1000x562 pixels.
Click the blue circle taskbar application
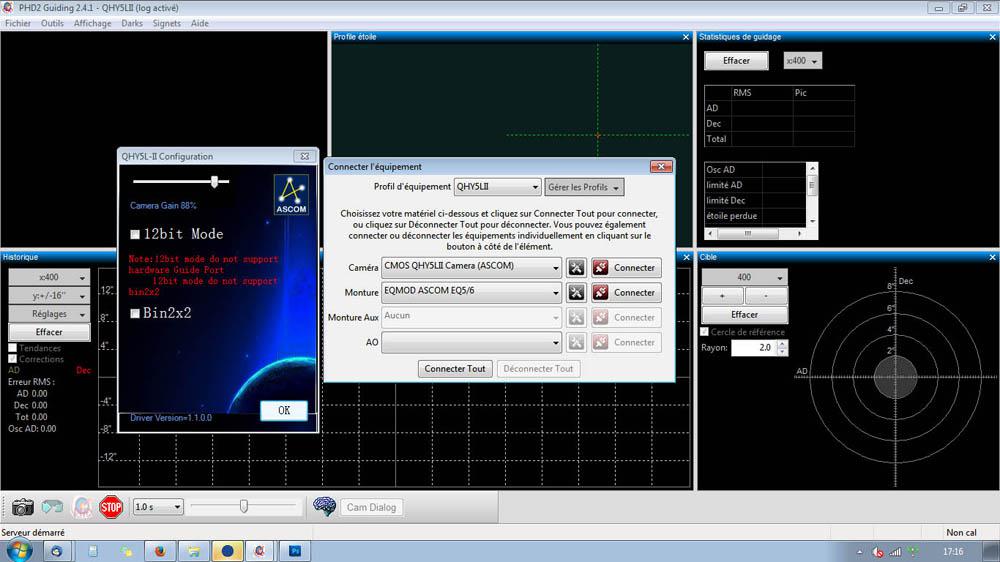[227, 551]
